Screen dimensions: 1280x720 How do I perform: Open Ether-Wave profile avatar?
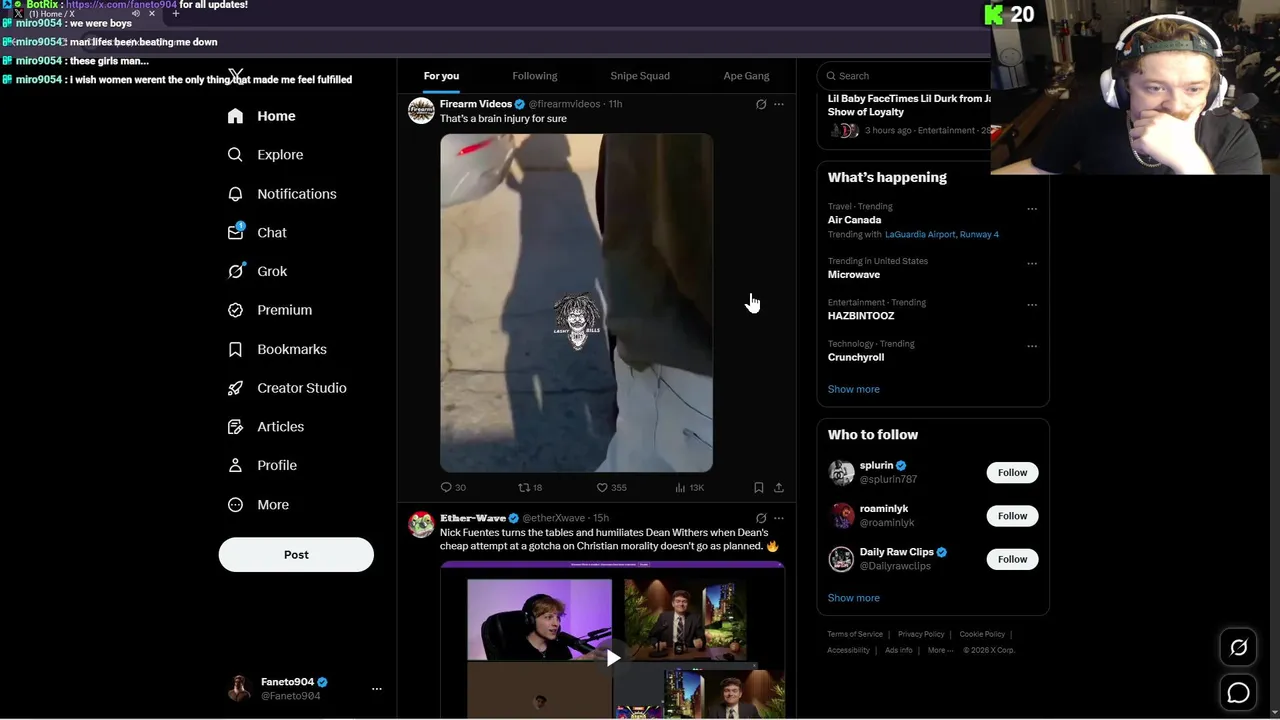[421, 525]
